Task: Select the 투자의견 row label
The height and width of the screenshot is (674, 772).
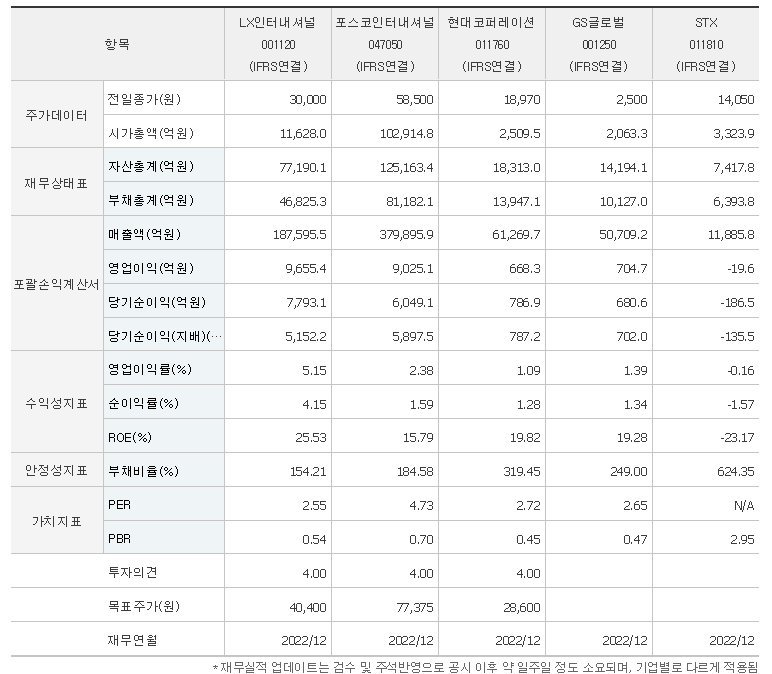Action: tap(132, 573)
